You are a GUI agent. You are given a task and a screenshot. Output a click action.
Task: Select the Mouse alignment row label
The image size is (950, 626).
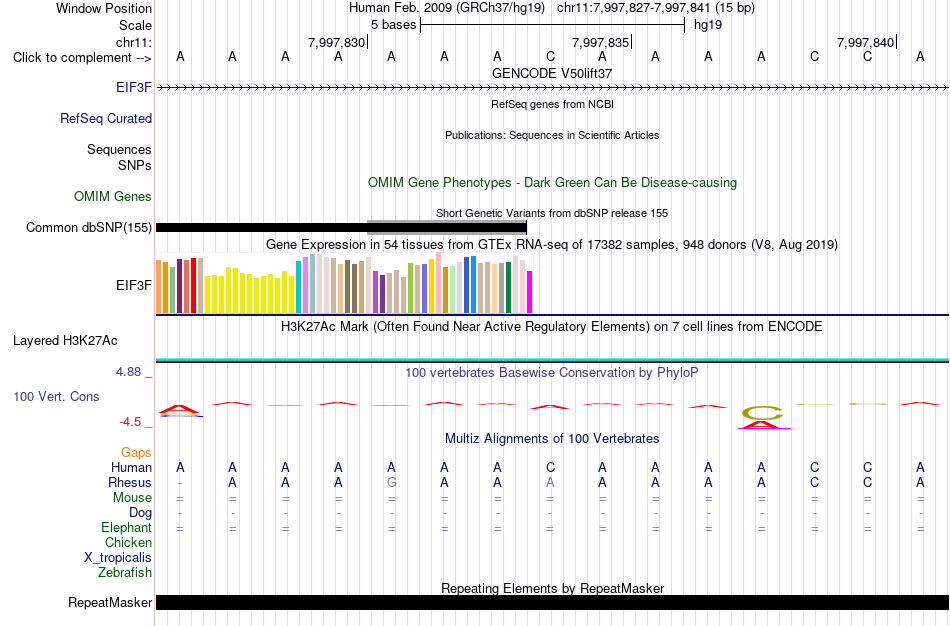point(132,498)
